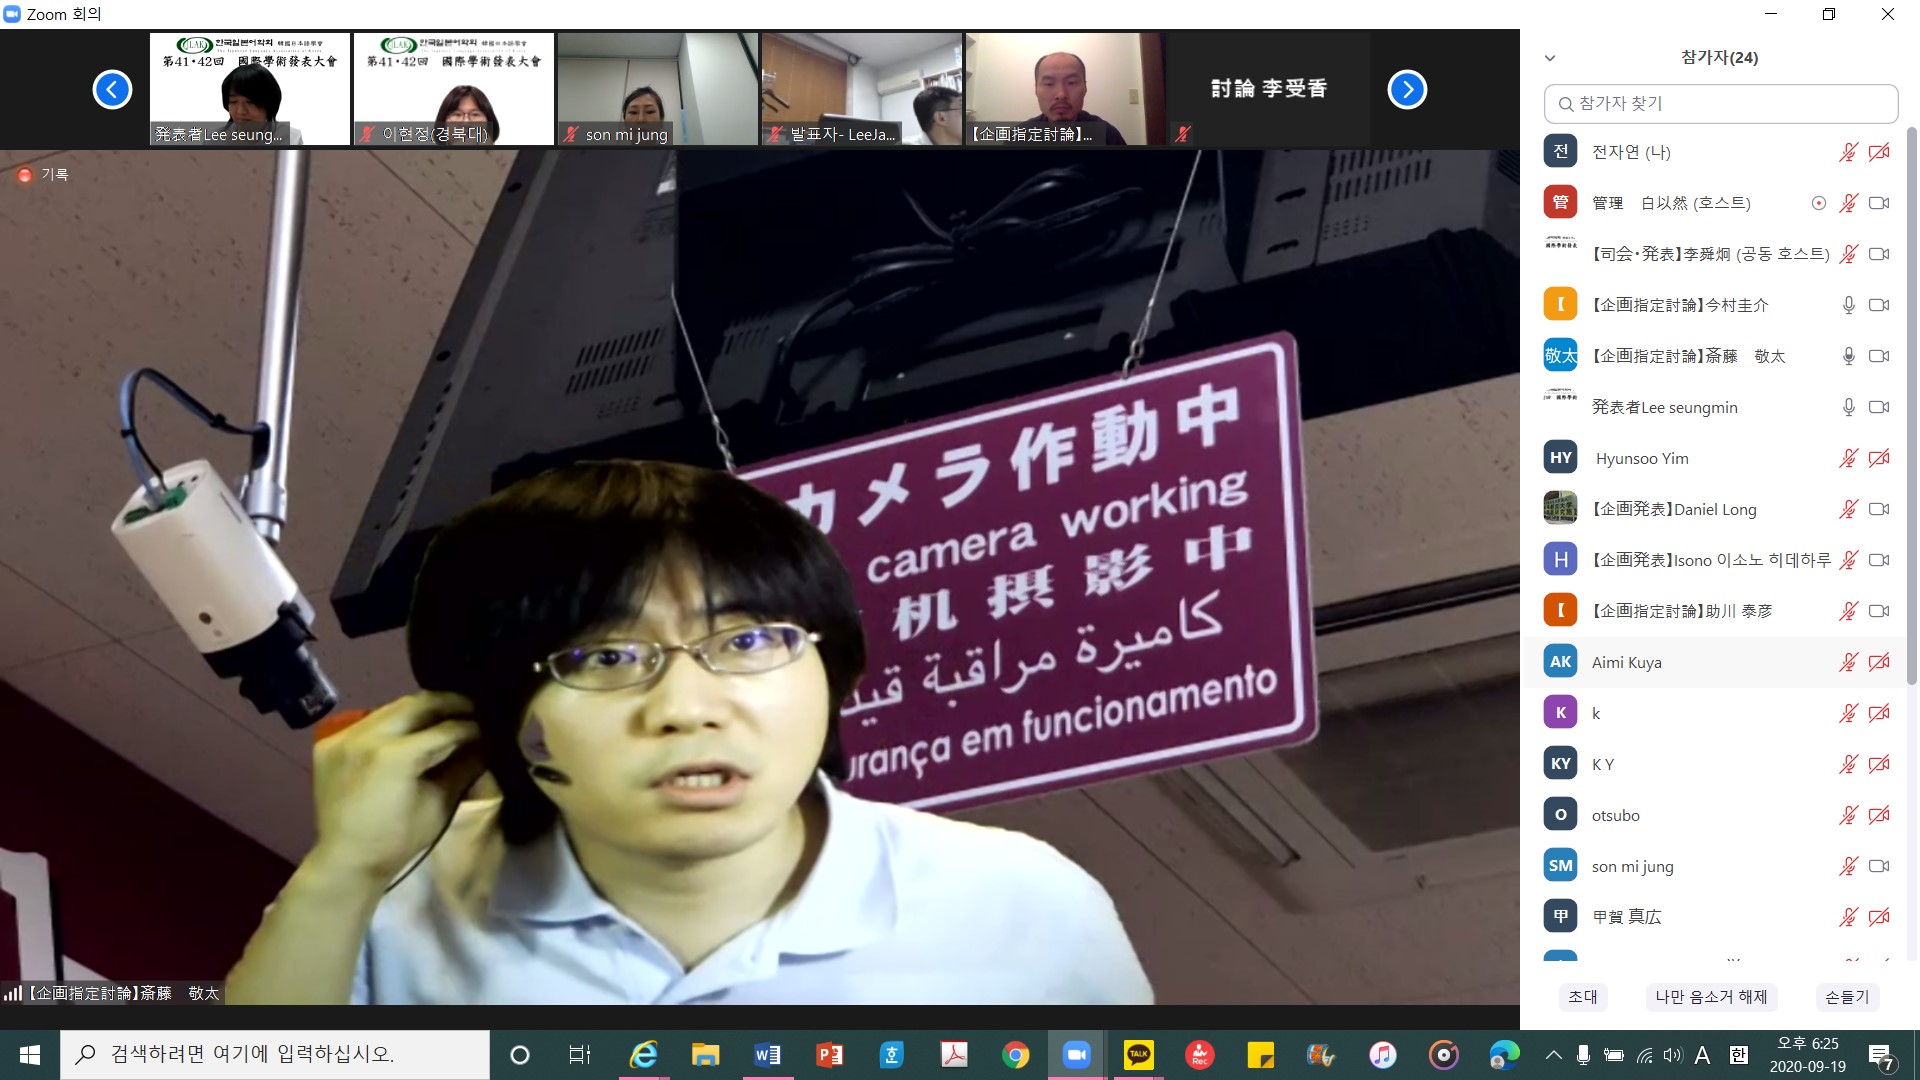This screenshot has height=1080, width=1920.
Task: Click the microphone icon beside 今村圭介
Action: click(1848, 305)
